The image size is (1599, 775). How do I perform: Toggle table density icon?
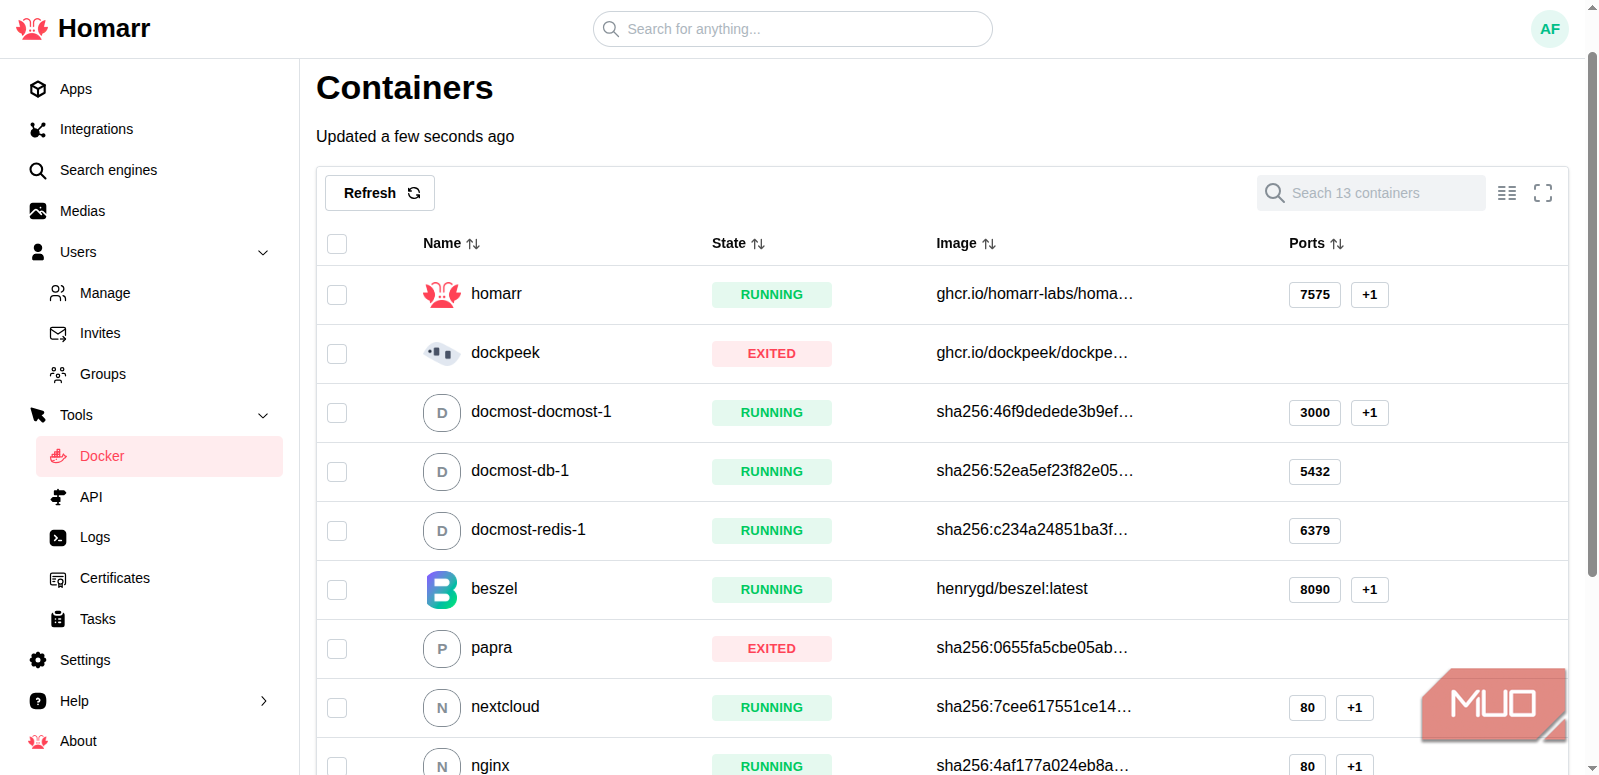tap(1507, 193)
